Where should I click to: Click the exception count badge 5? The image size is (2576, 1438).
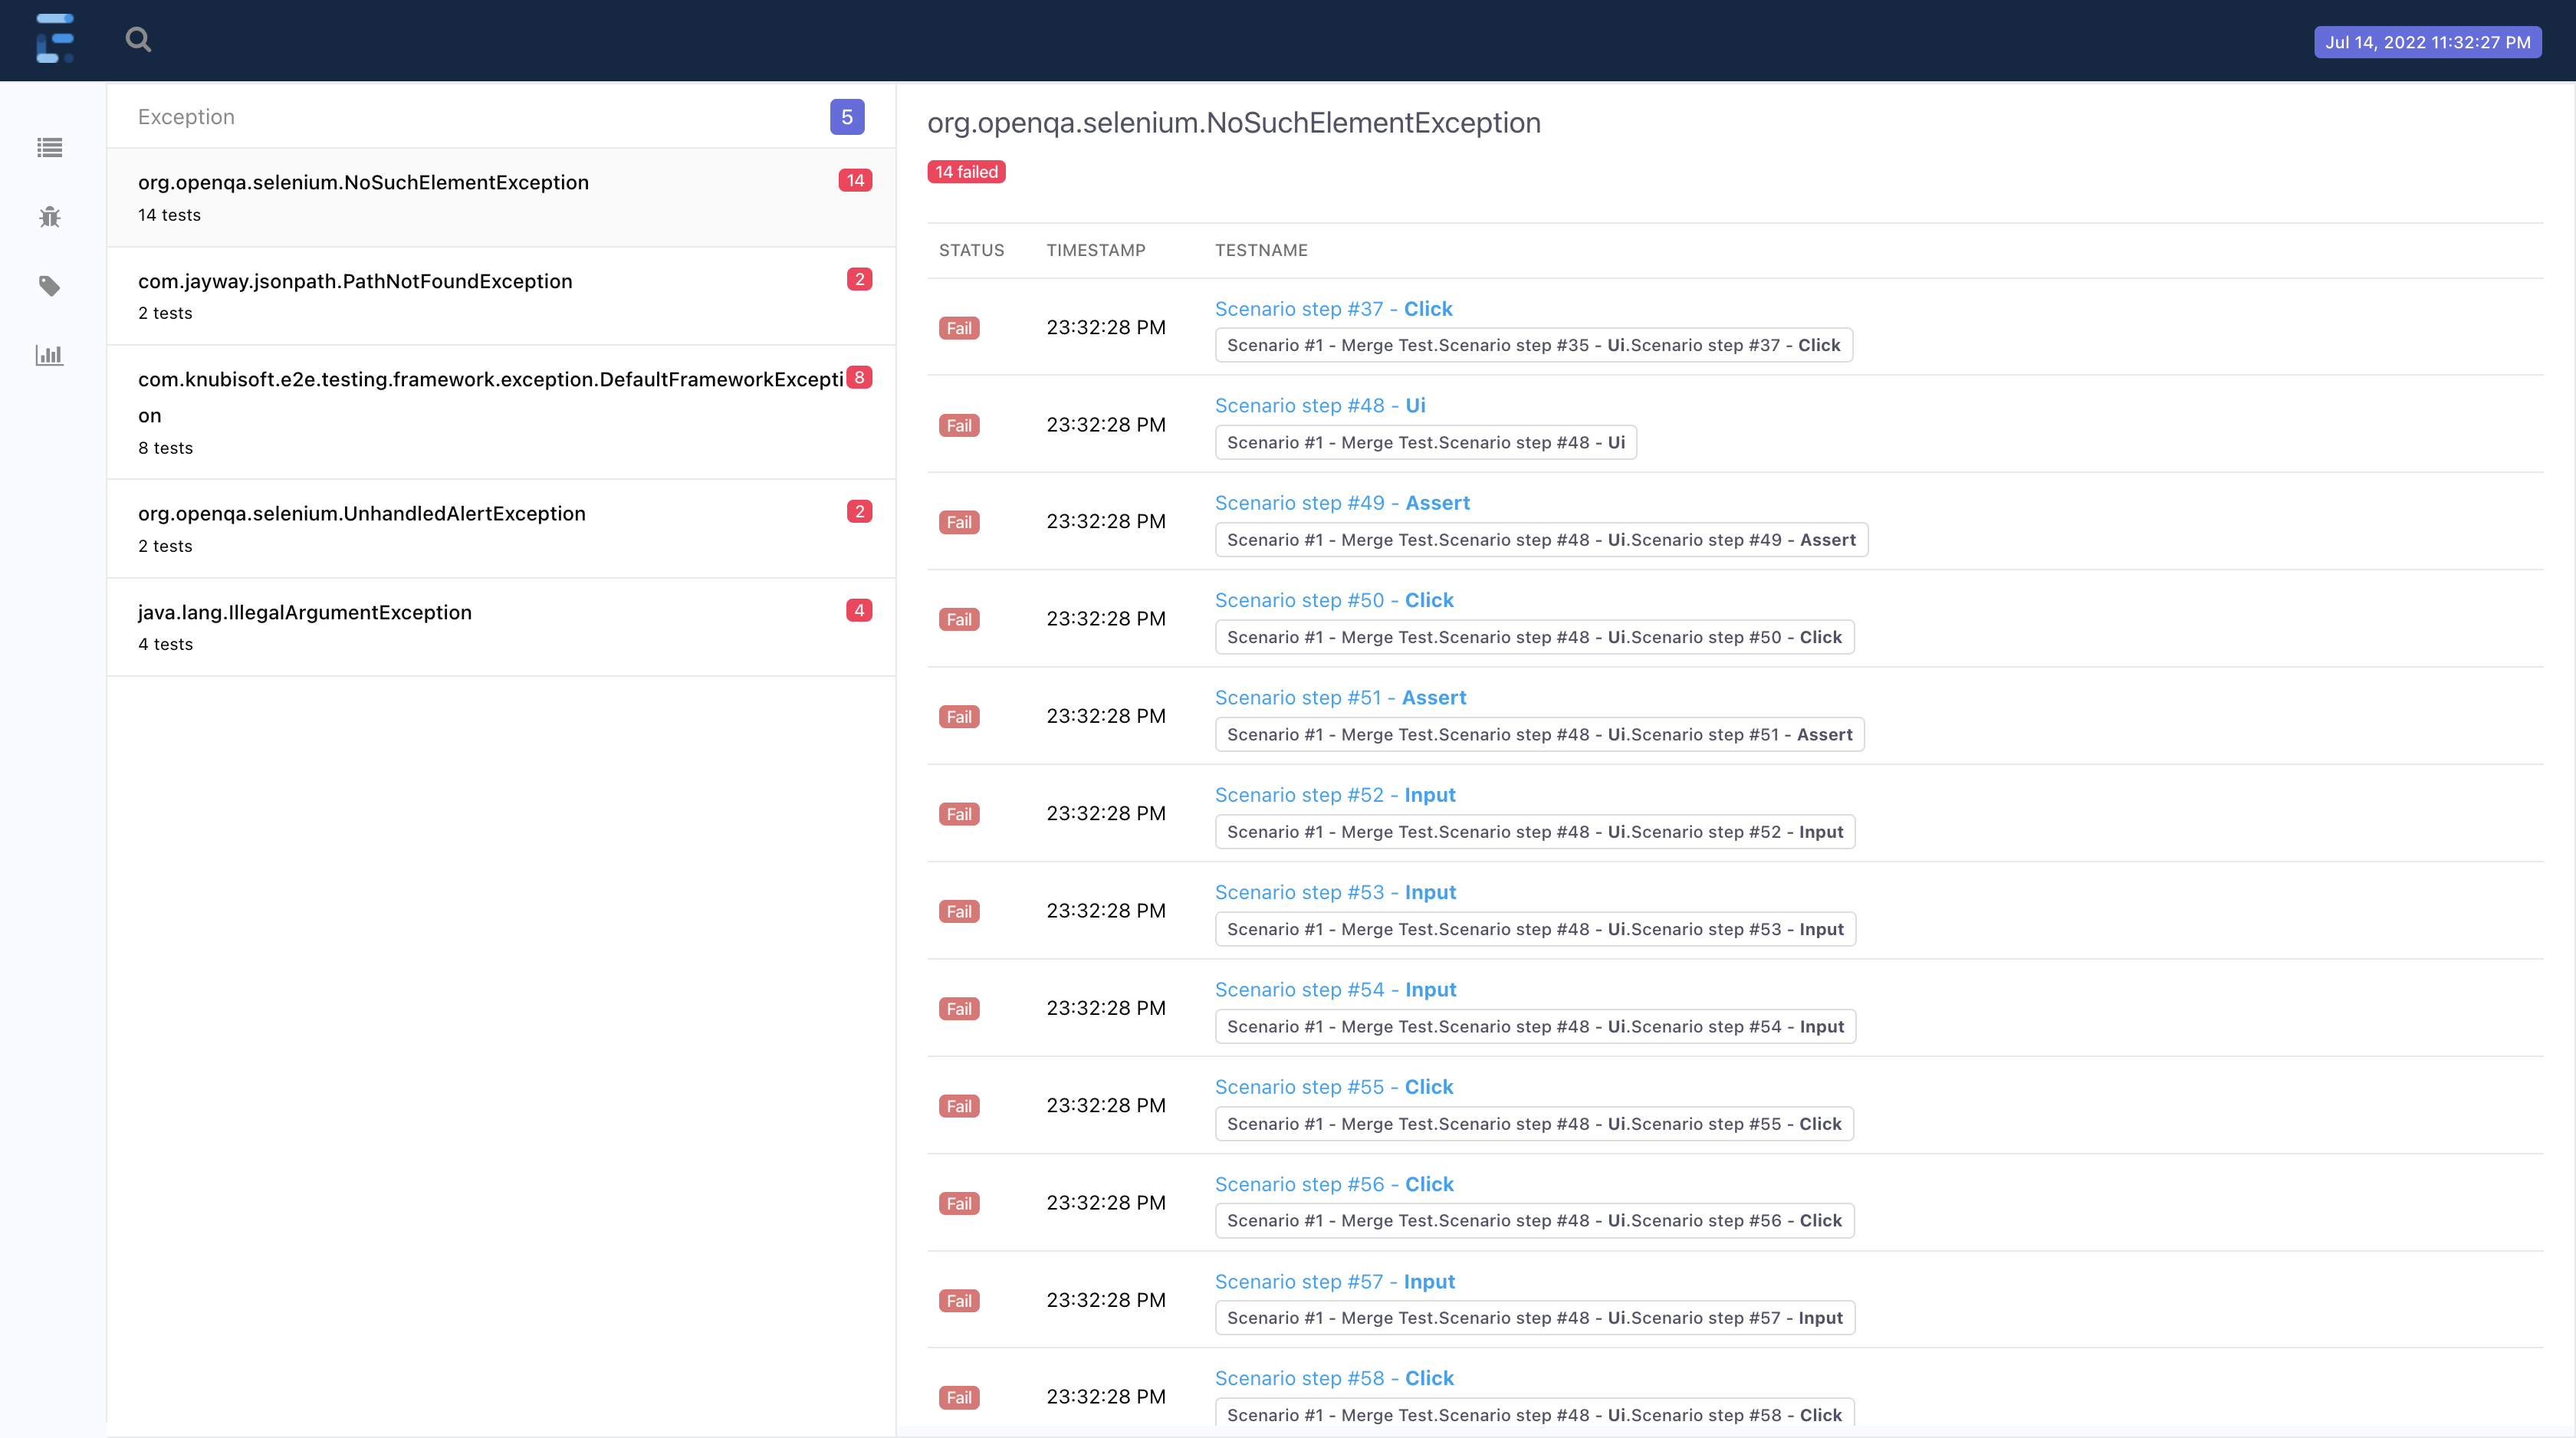click(847, 117)
